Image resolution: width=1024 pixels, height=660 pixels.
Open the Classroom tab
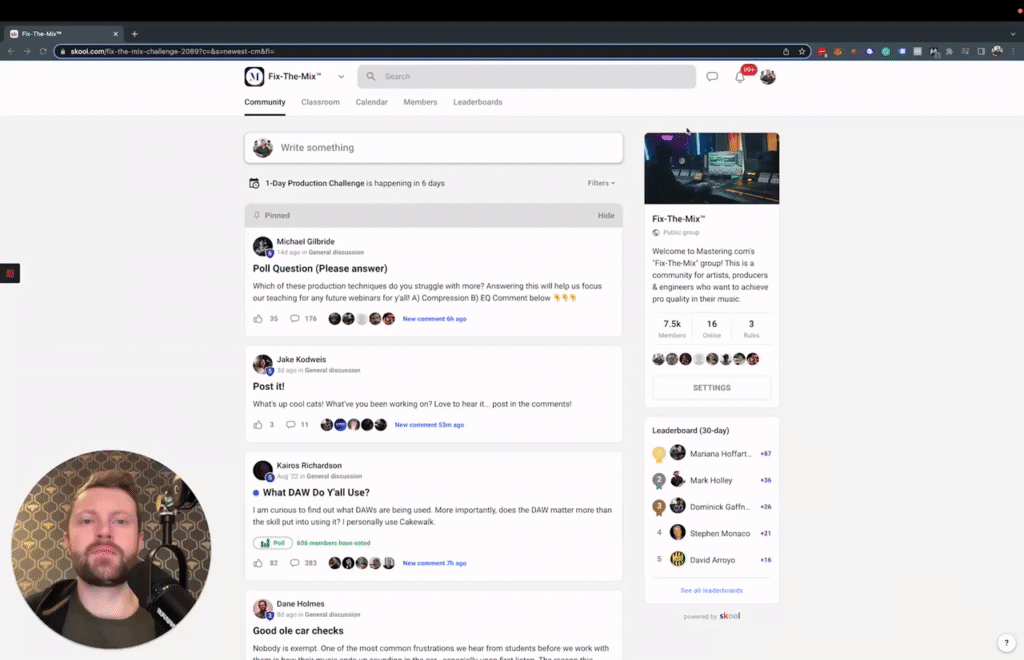[320, 102]
